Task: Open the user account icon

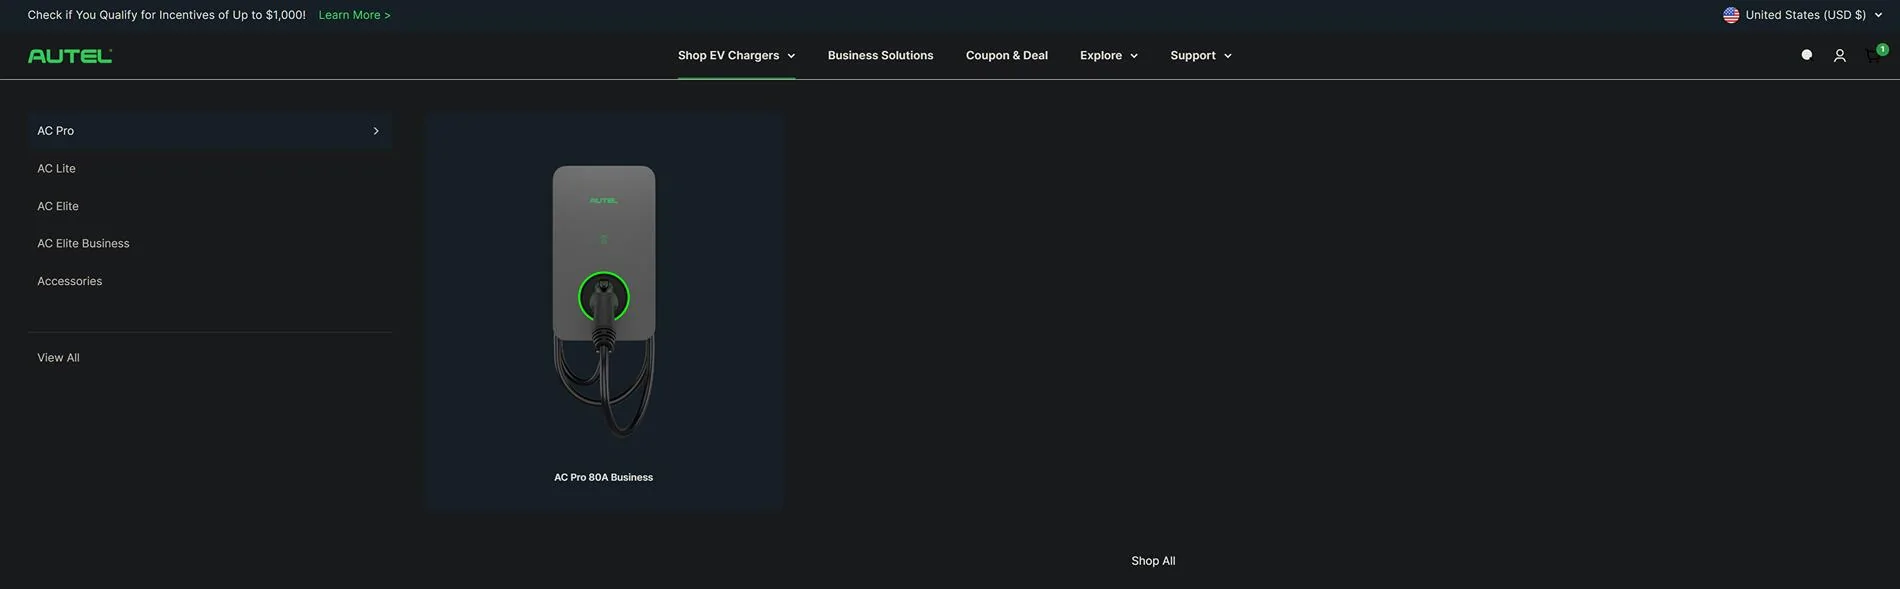Action: (x=1839, y=56)
